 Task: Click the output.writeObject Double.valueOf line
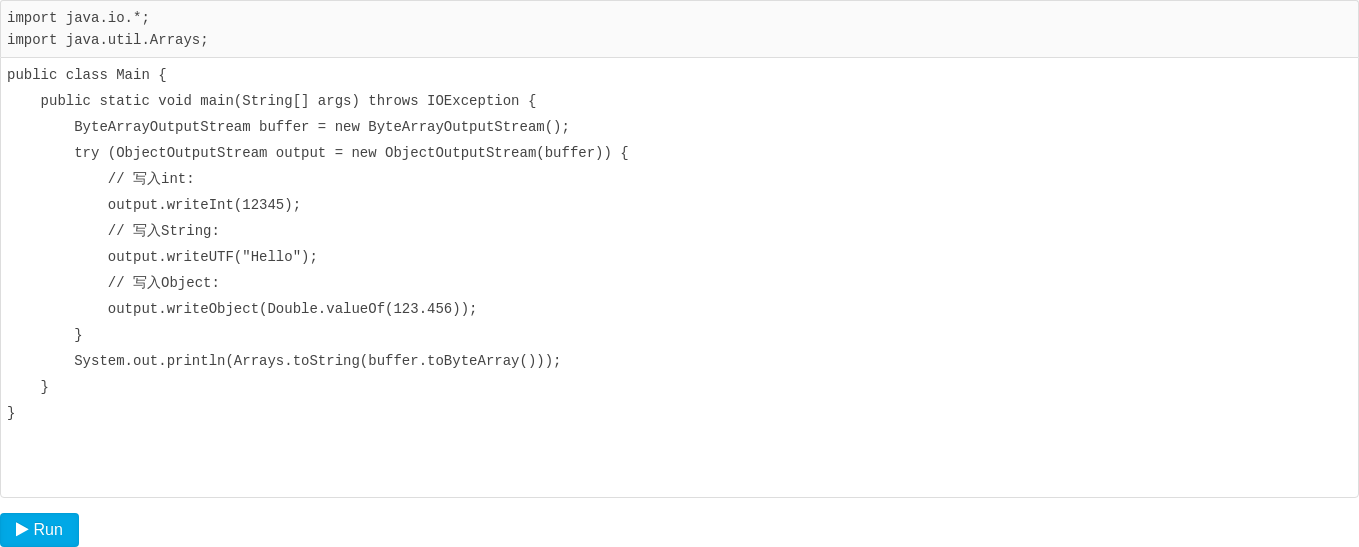(293, 309)
